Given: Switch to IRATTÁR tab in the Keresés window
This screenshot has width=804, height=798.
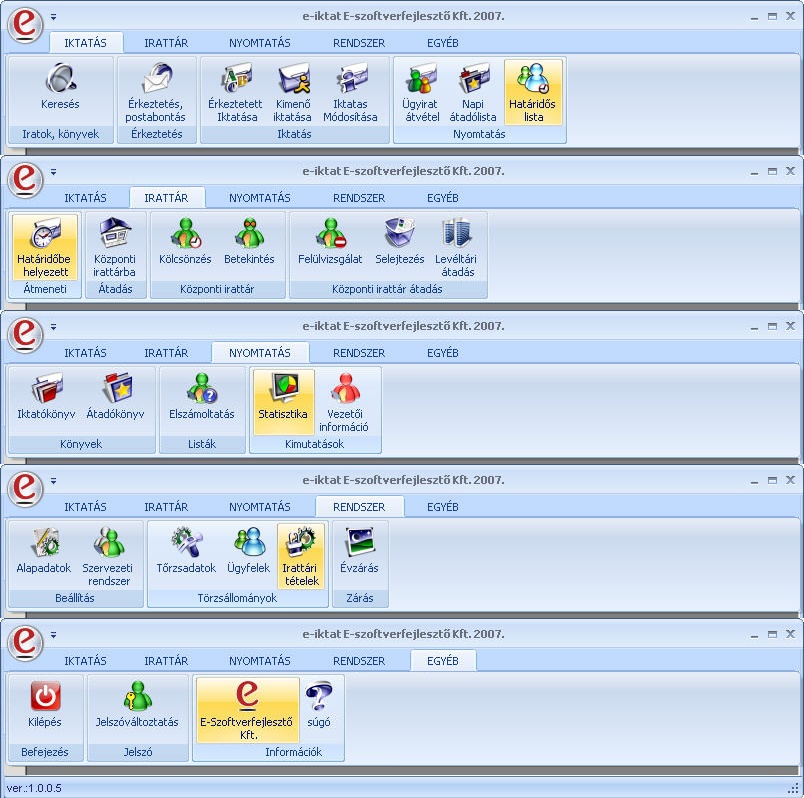Looking at the screenshot, I should pyautogui.click(x=166, y=43).
